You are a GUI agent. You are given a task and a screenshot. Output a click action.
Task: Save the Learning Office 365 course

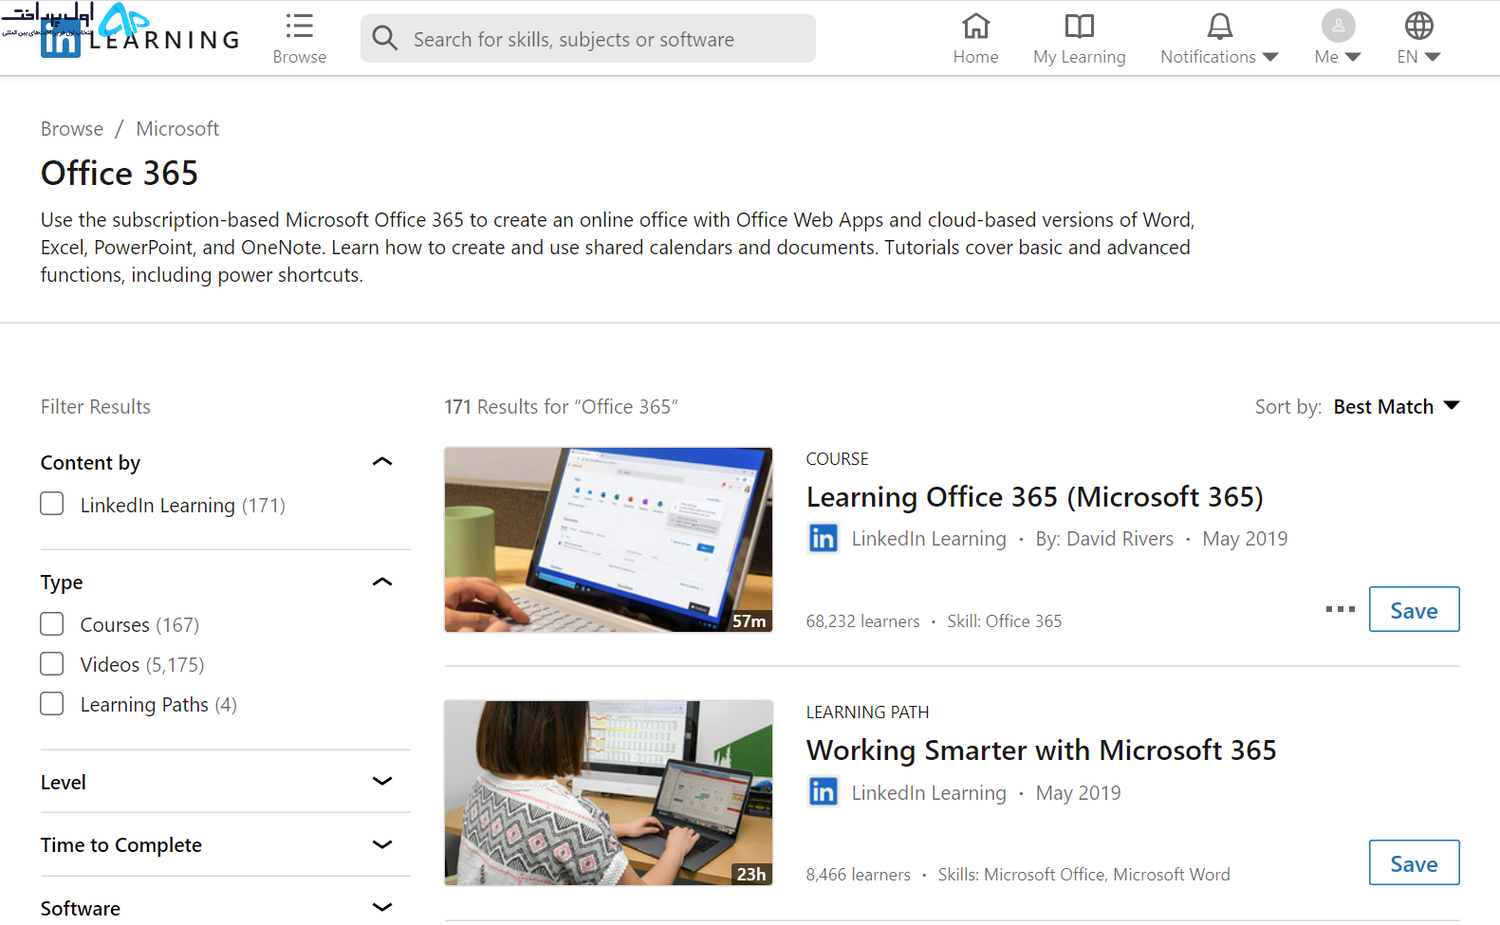tap(1414, 609)
